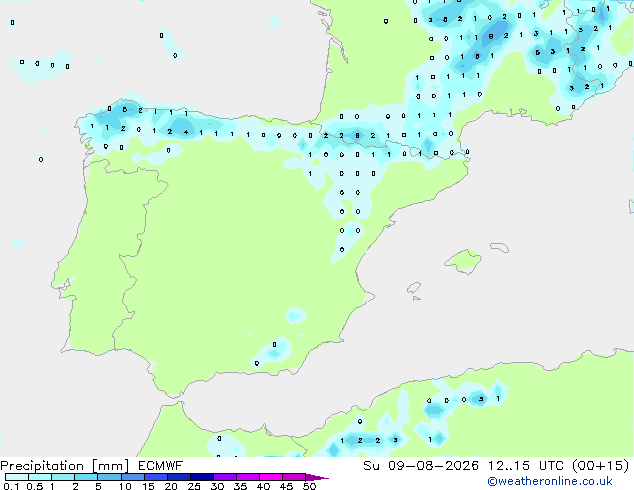
Task: Pick the 1–2 mm legend color swatch
Action: (x=63, y=477)
